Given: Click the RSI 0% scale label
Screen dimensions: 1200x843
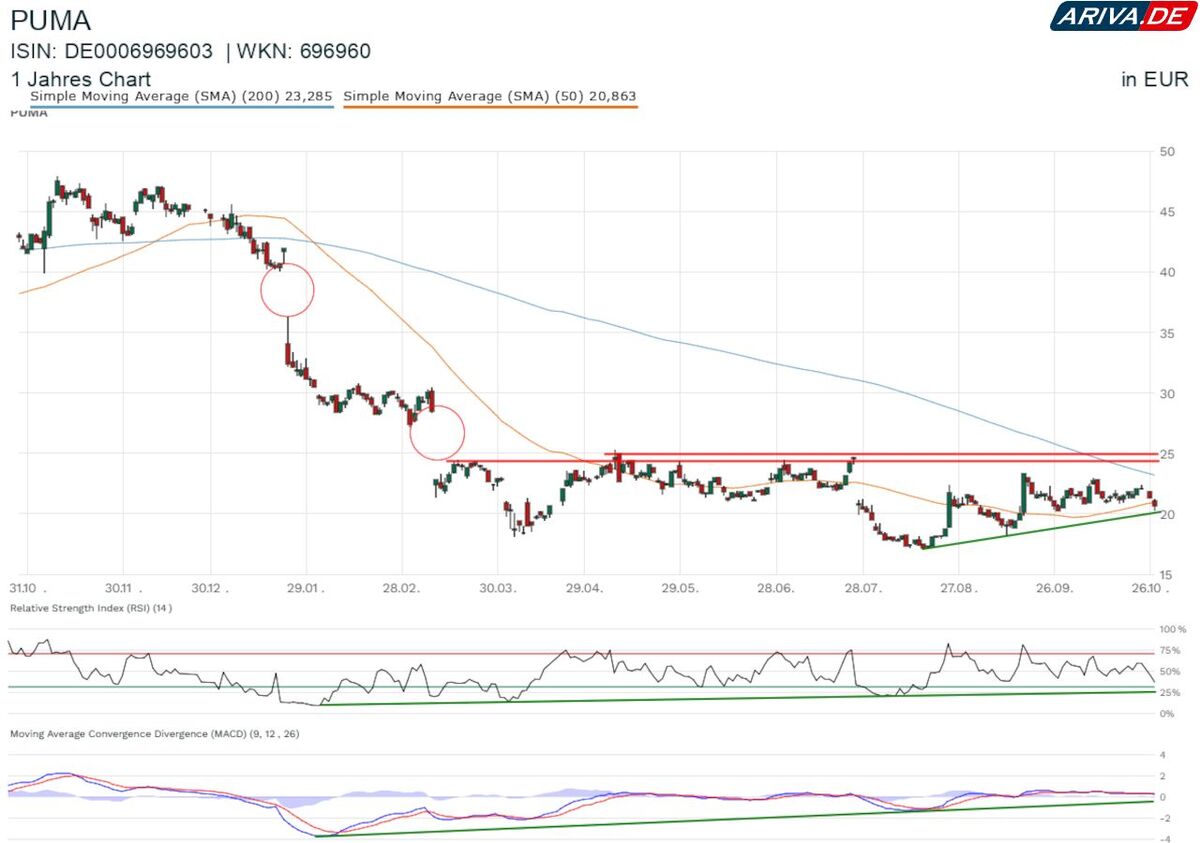Looking at the screenshot, I should click(1169, 713).
